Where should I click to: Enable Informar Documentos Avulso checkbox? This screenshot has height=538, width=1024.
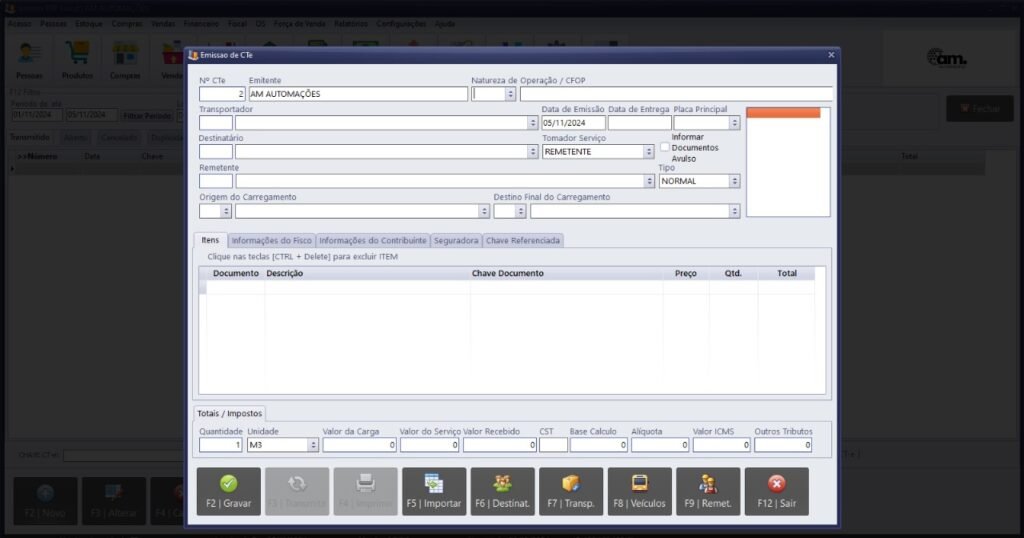(x=665, y=147)
